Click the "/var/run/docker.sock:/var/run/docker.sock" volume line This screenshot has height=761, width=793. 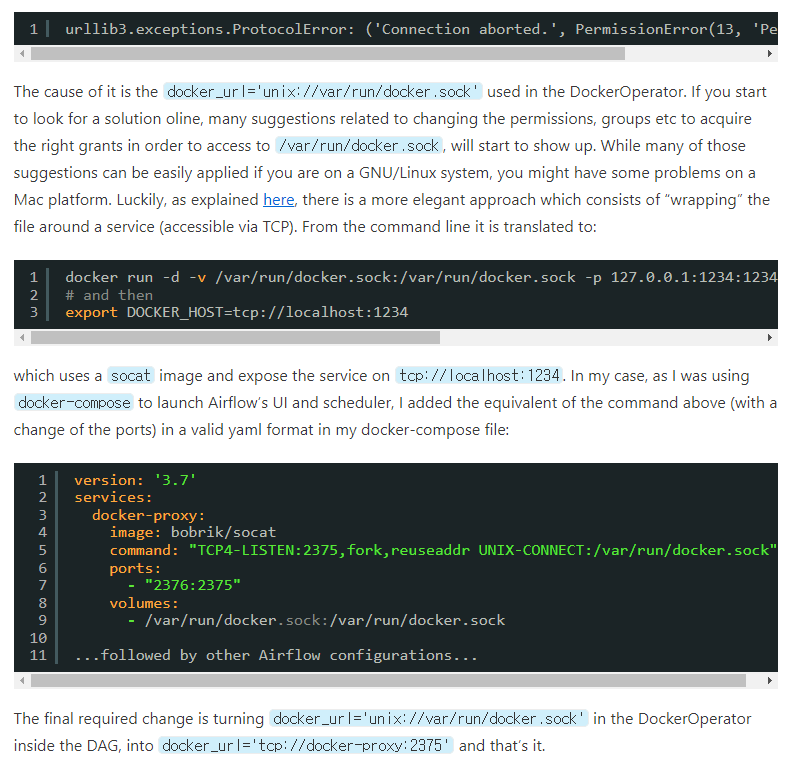(317, 620)
